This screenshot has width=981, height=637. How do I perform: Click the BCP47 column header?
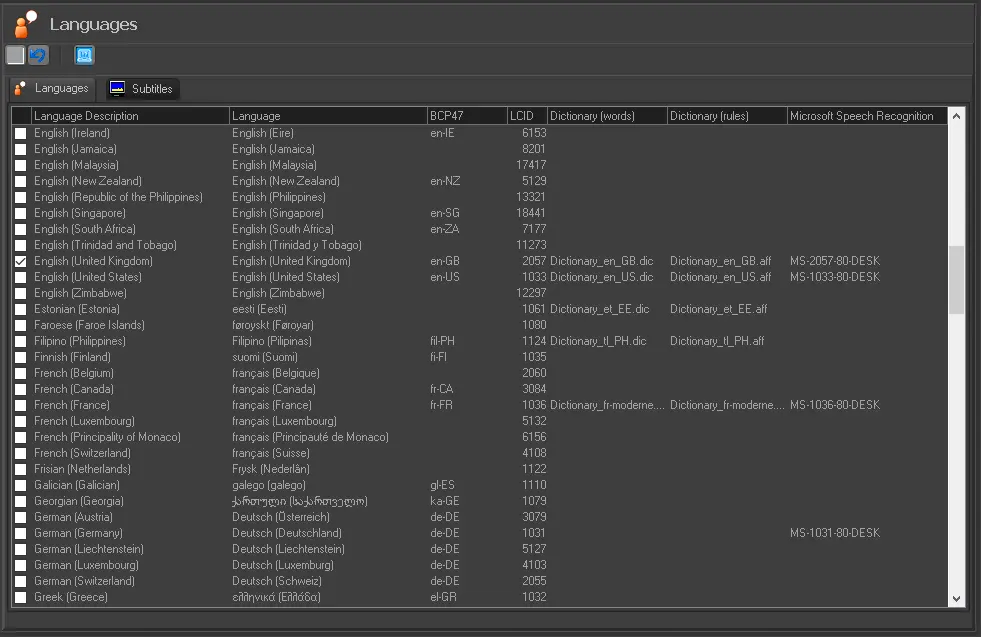pos(466,116)
